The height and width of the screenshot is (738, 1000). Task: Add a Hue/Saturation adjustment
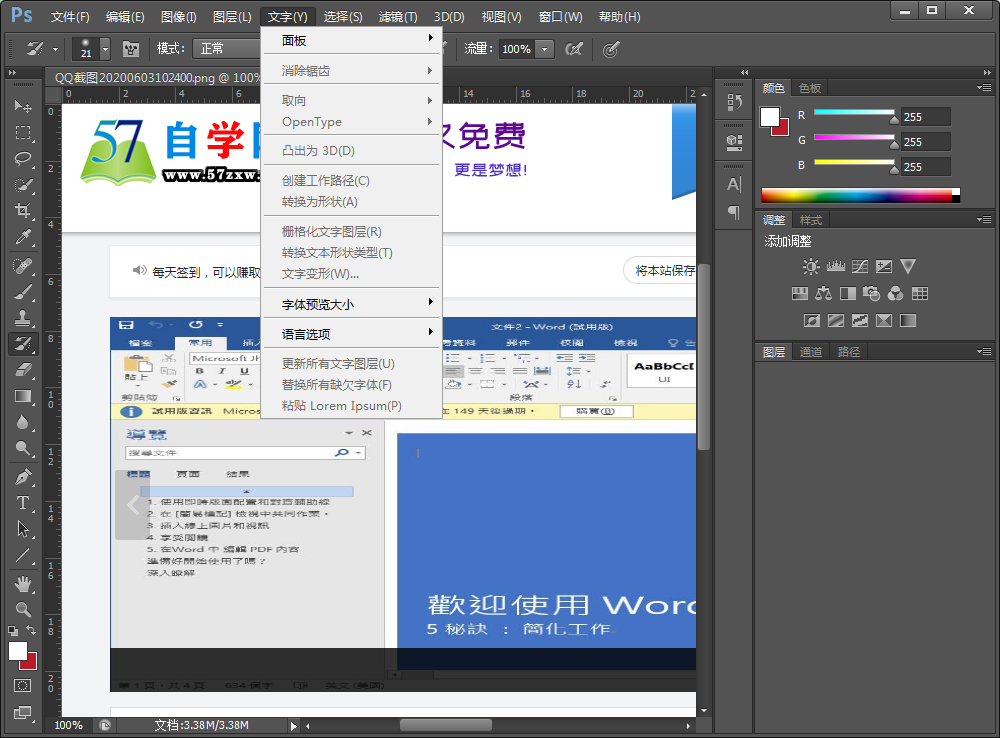800,293
